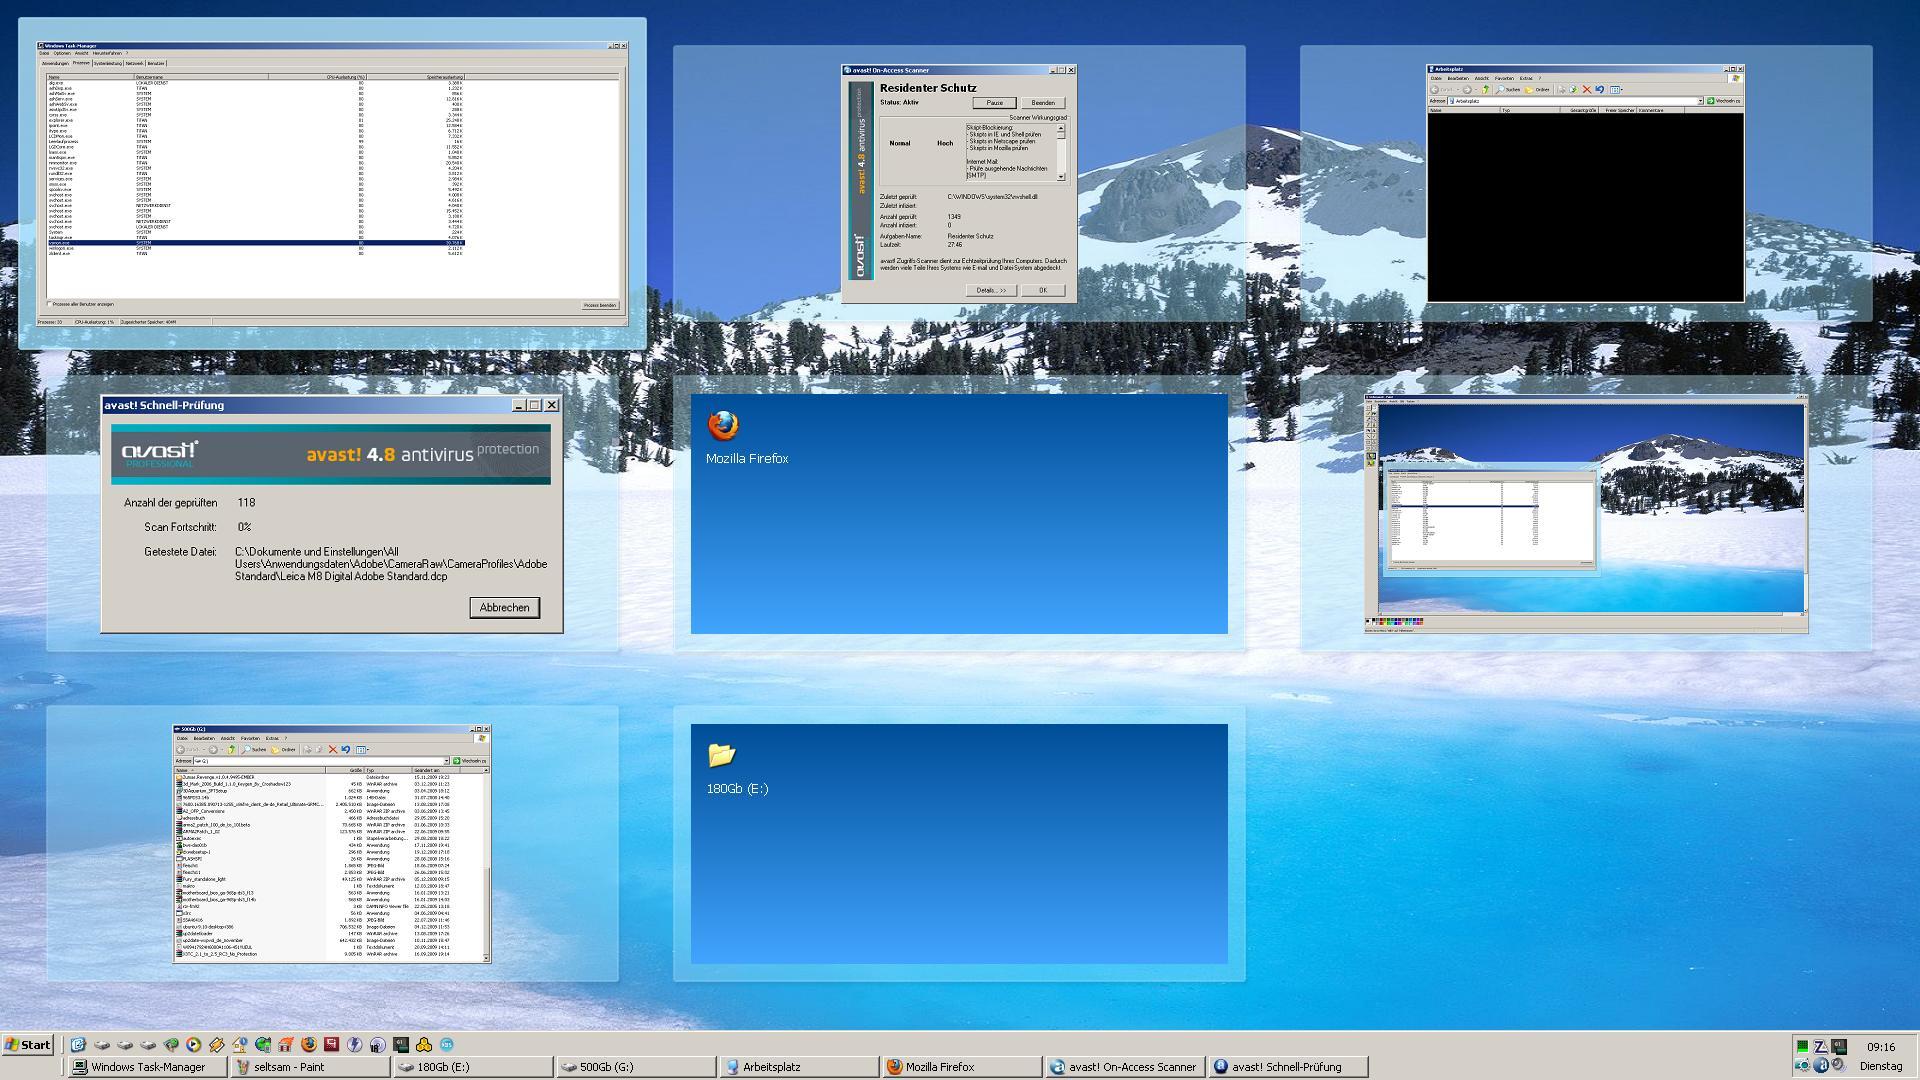This screenshot has height=1080, width=1920.
Task: Click the up folder icon in Arbeitsplatz
Action: (1485, 89)
